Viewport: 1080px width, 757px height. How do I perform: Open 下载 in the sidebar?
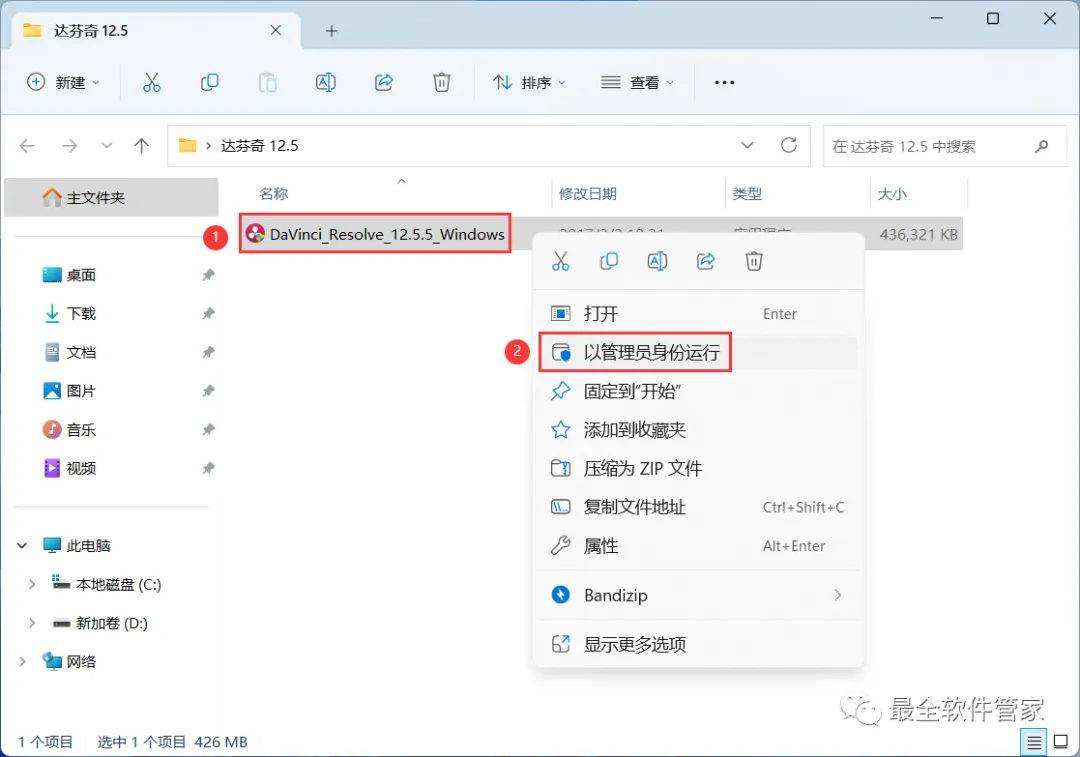point(81,313)
